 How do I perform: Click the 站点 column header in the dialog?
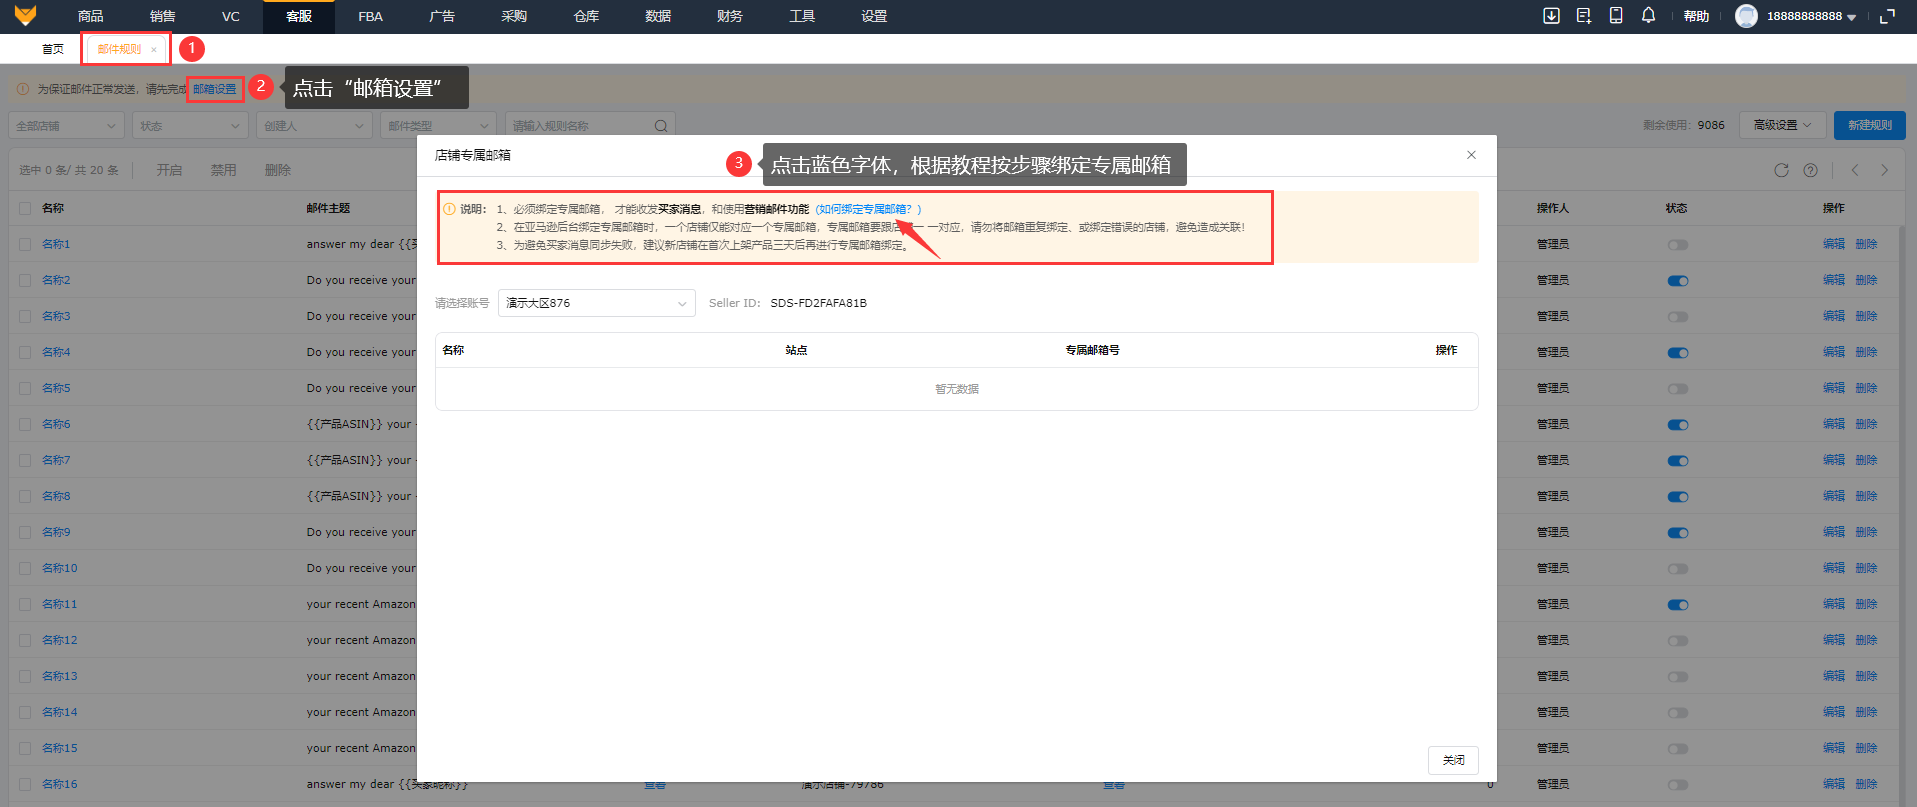(796, 350)
